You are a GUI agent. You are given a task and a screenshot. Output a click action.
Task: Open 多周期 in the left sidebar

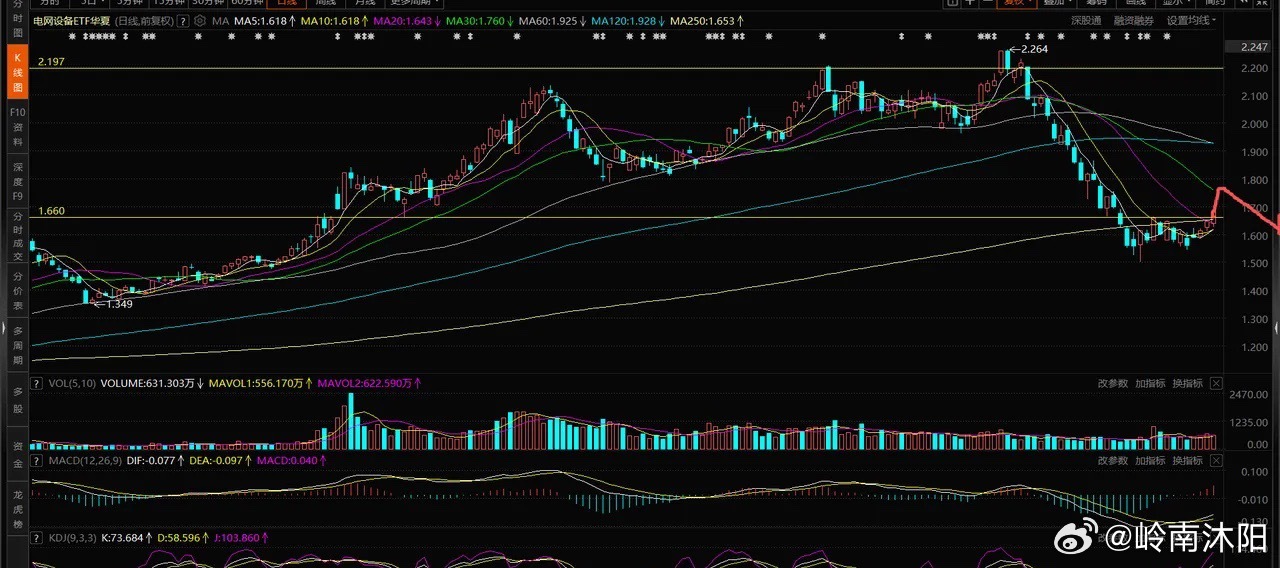click(17, 343)
